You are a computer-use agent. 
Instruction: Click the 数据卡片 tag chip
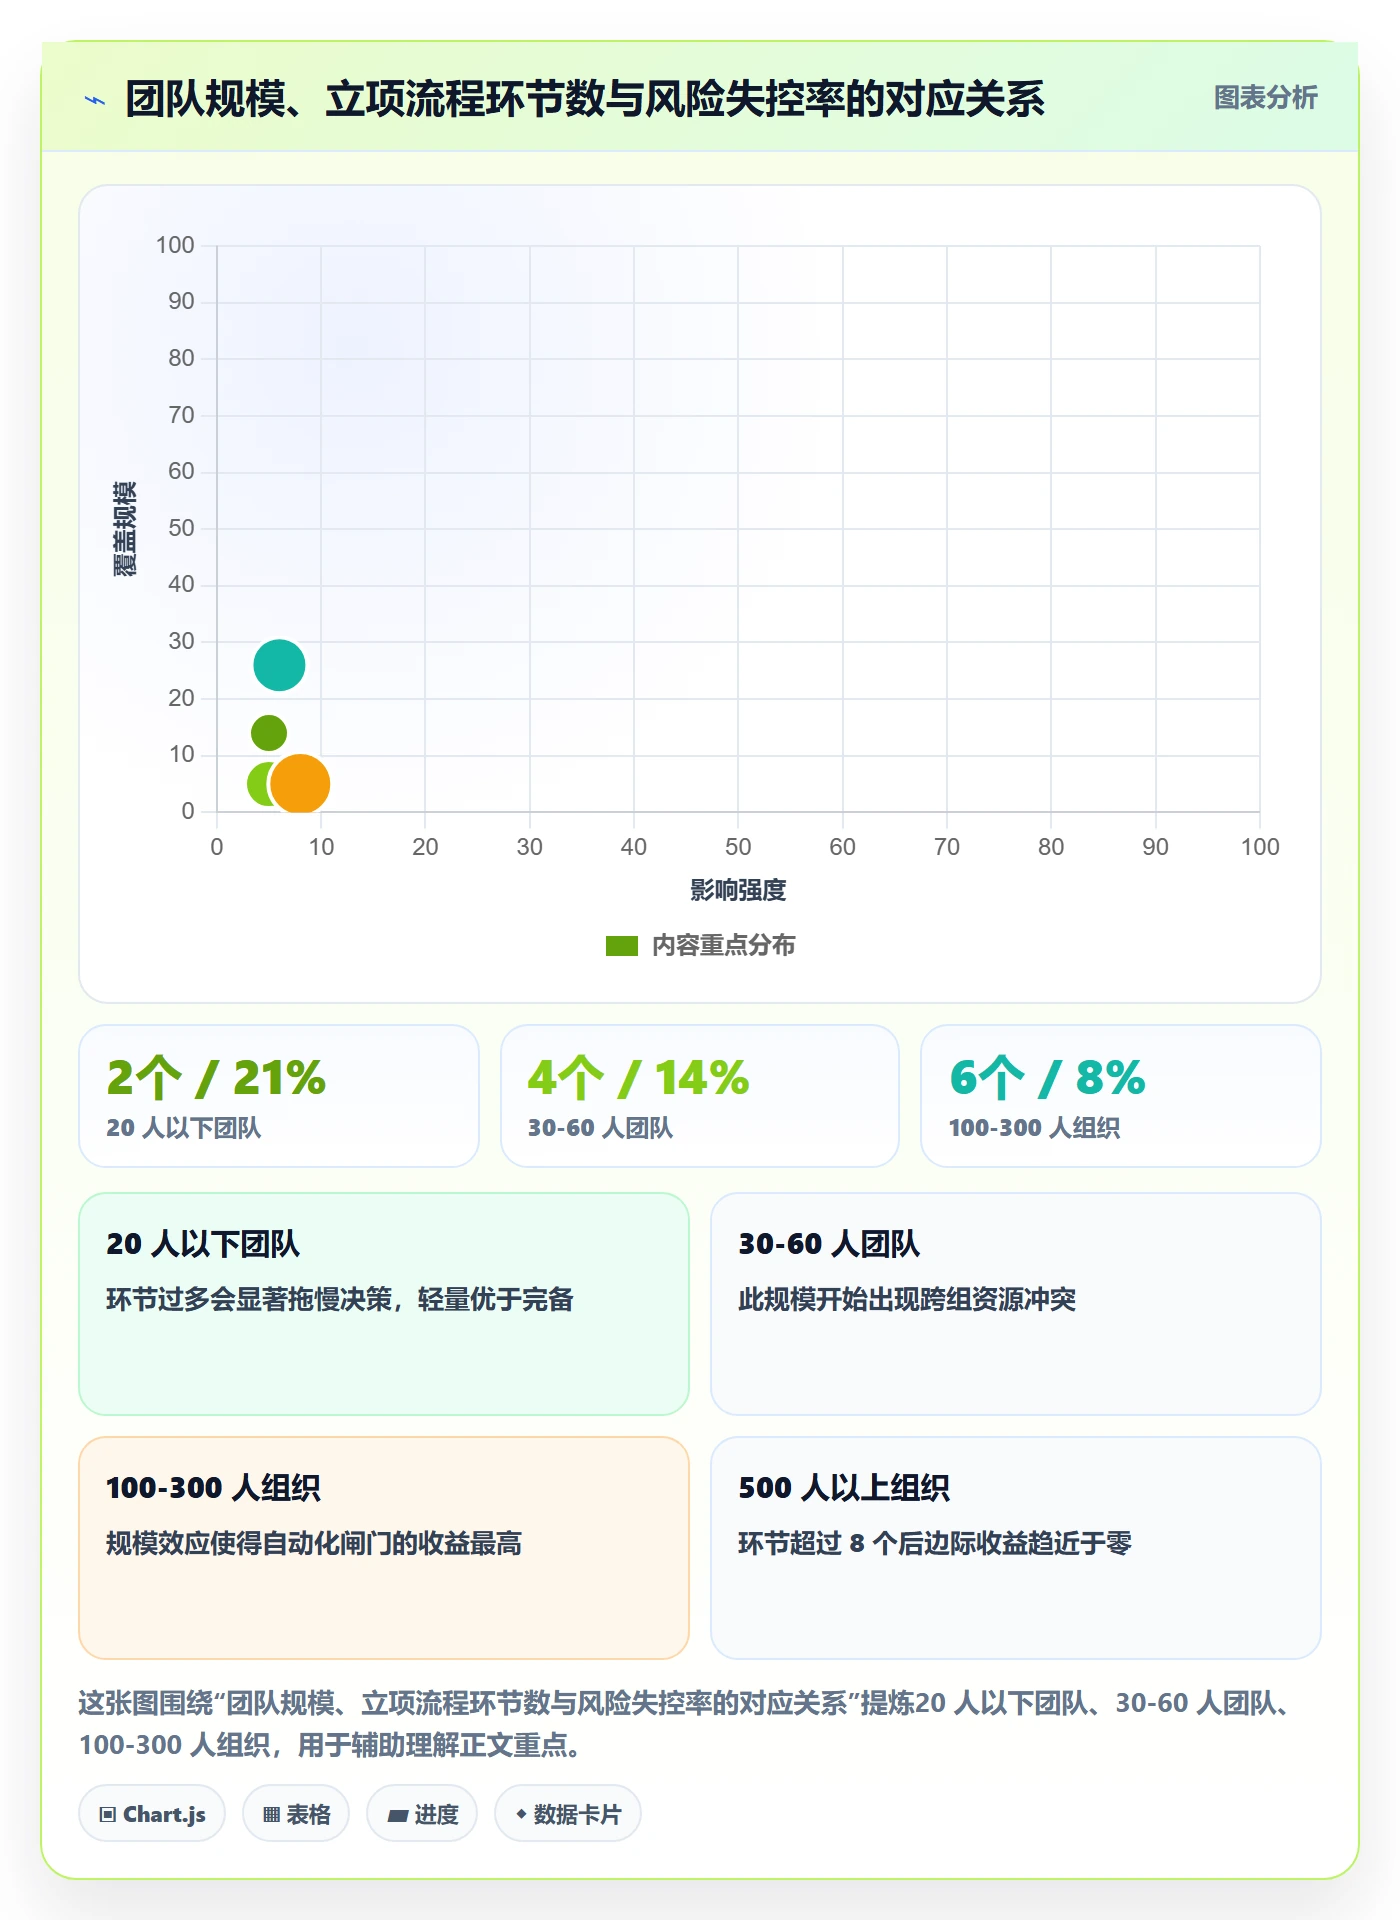[x=568, y=1814]
